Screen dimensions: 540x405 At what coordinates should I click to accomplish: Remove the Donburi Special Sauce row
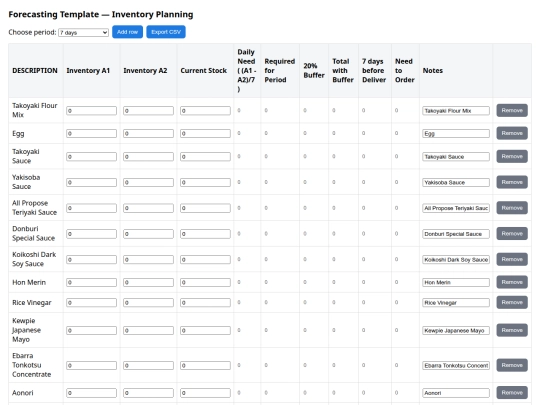512,233
